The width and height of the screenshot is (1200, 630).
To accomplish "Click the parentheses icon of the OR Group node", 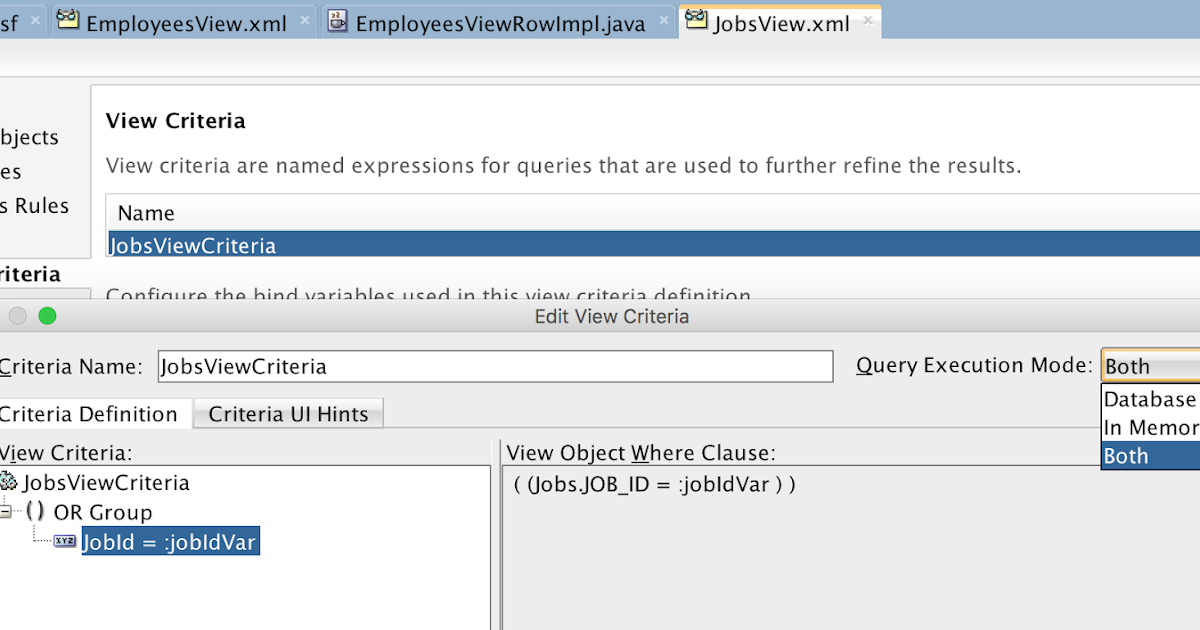I will (35, 512).
